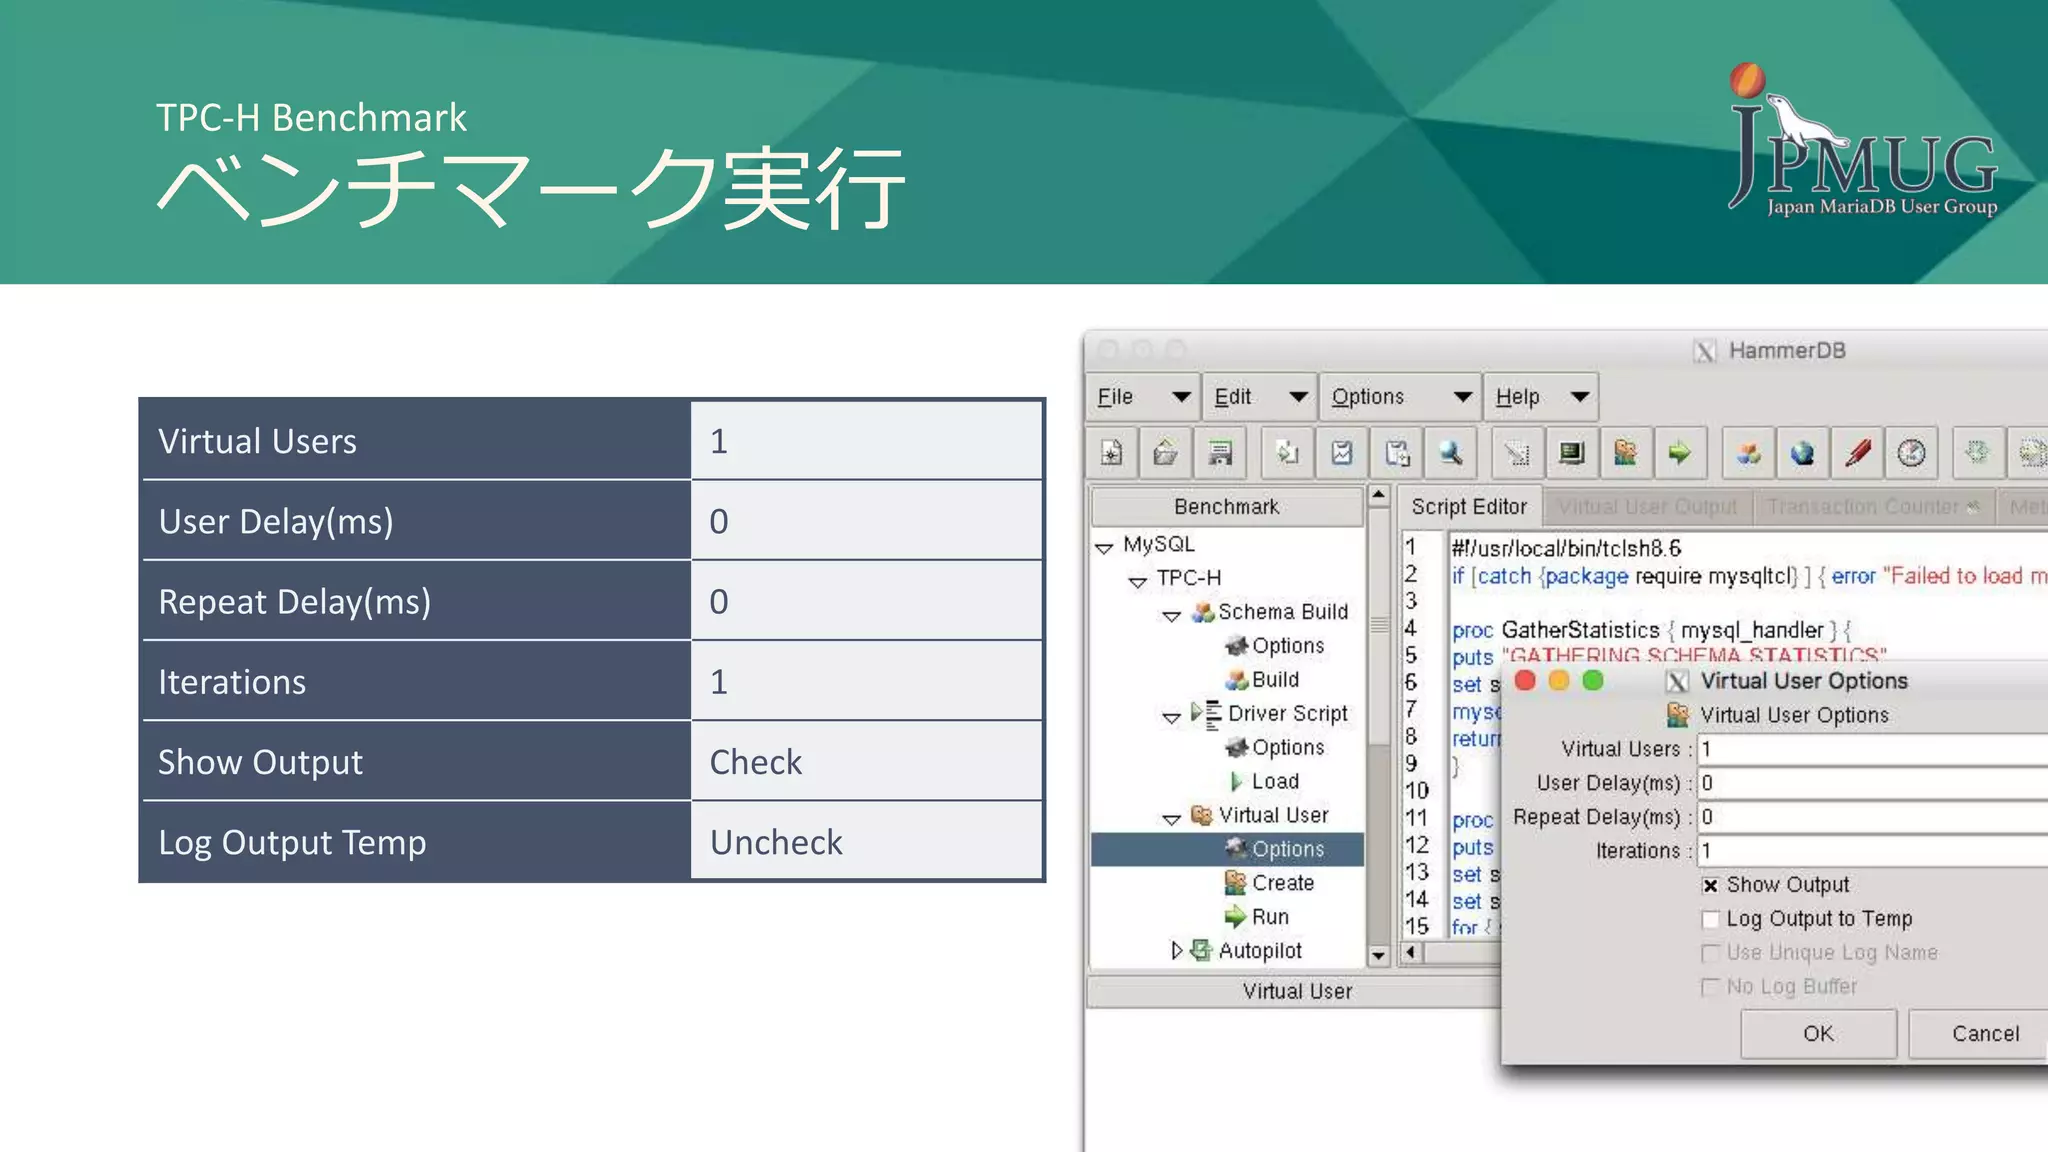Click OK in Virtual User Options
The image size is (2048, 1152).
1818,1034
